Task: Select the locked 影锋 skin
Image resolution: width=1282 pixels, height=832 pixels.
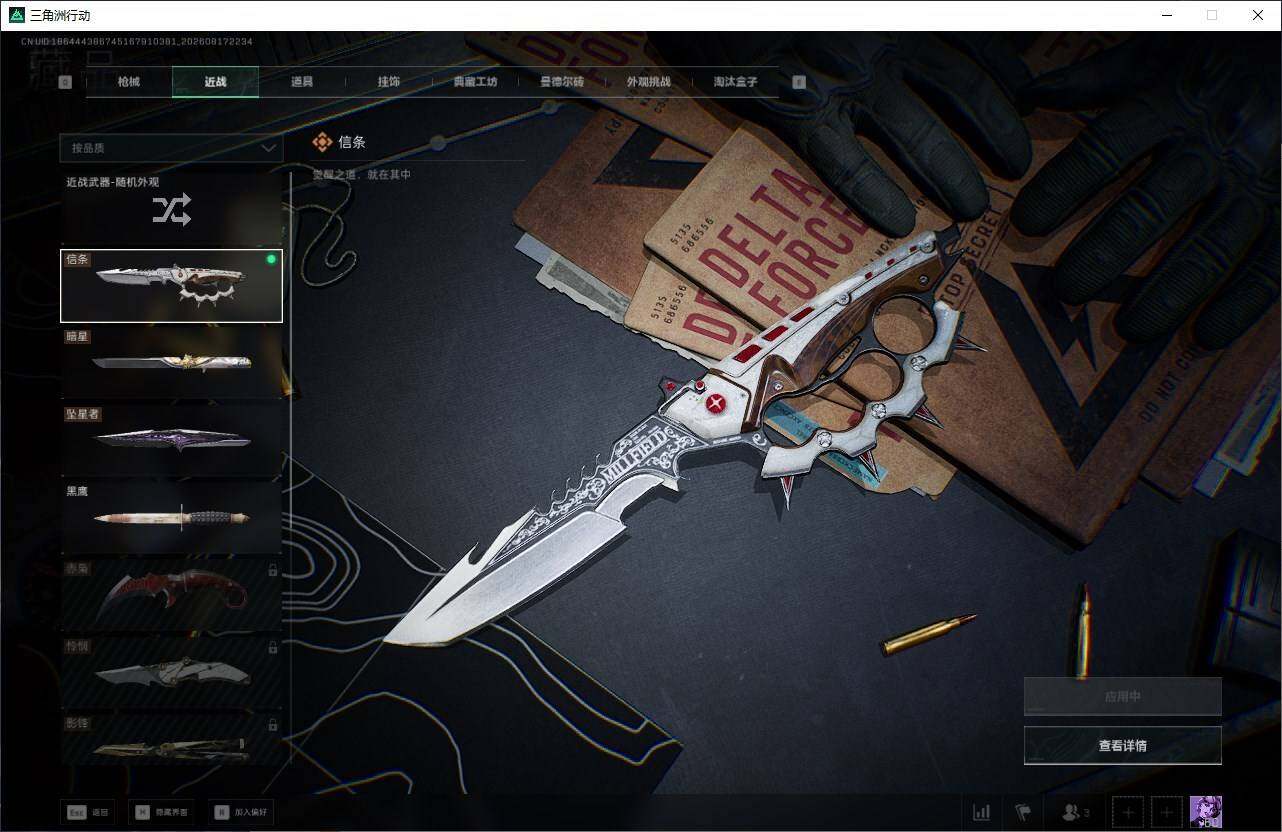Action: pyautogui.click(x=171, y=740)
